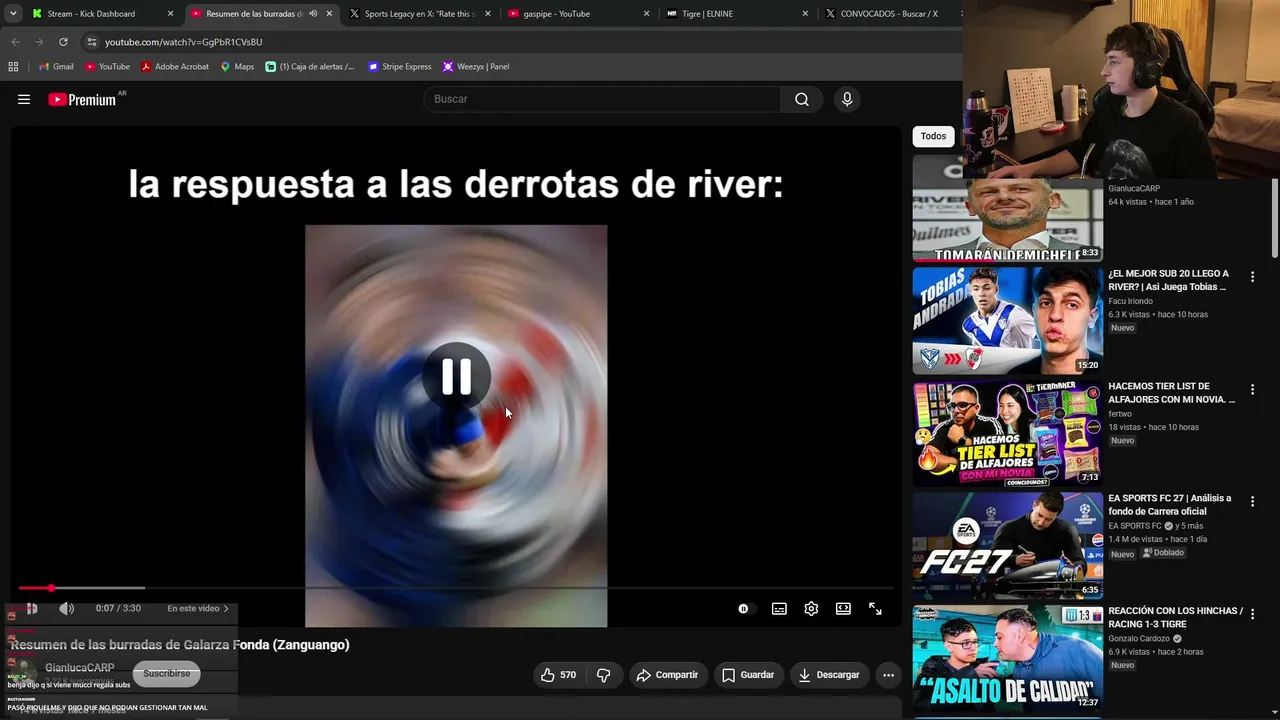Image resolution: width=1280 pixels, height=720 pixels.
Task: Open the Adobe Acrobat bookmark
Action: 175,67
